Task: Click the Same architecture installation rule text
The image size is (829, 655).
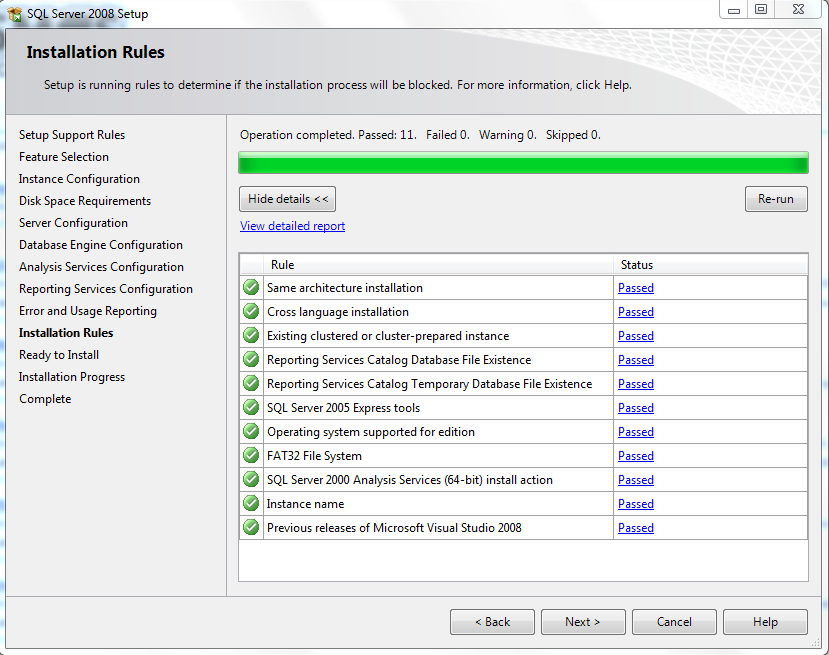Action: pyautogui.click(x=345, y=288)
